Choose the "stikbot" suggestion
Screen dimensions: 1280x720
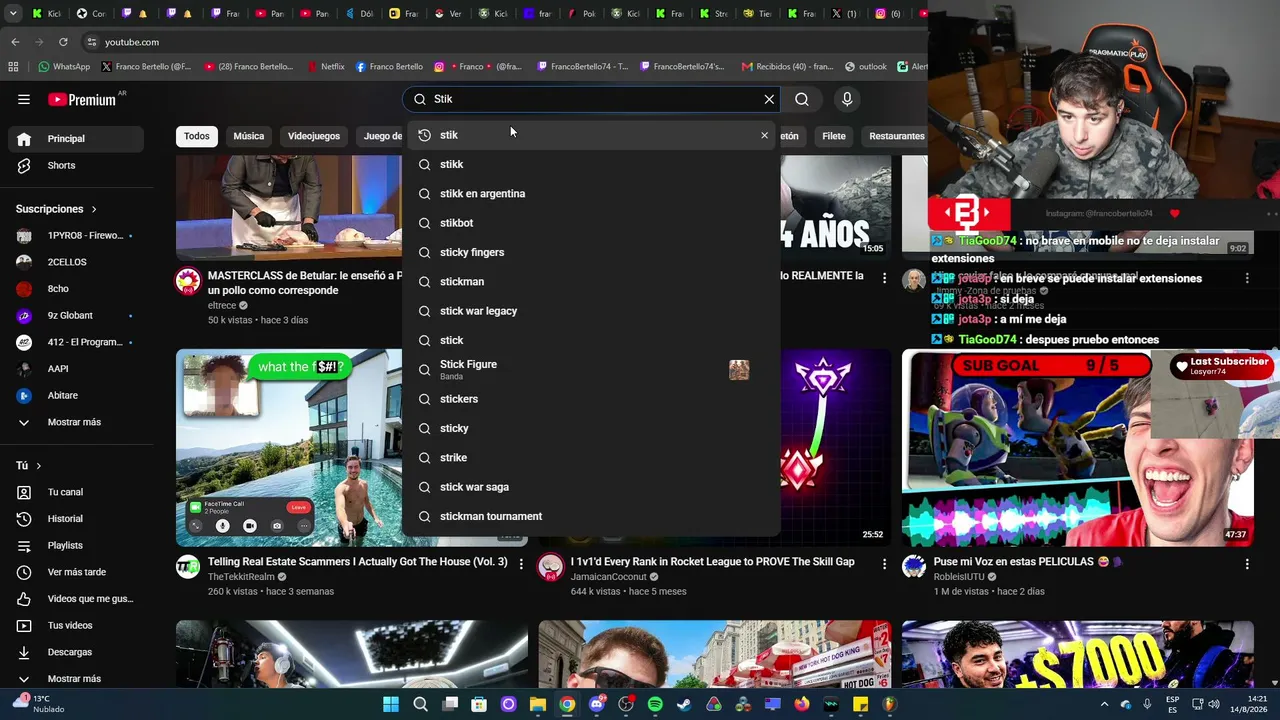591,223
